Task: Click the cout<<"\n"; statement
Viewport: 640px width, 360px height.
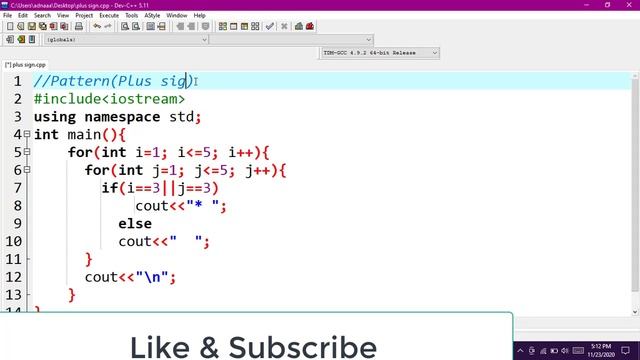Action: coord(130,277)
